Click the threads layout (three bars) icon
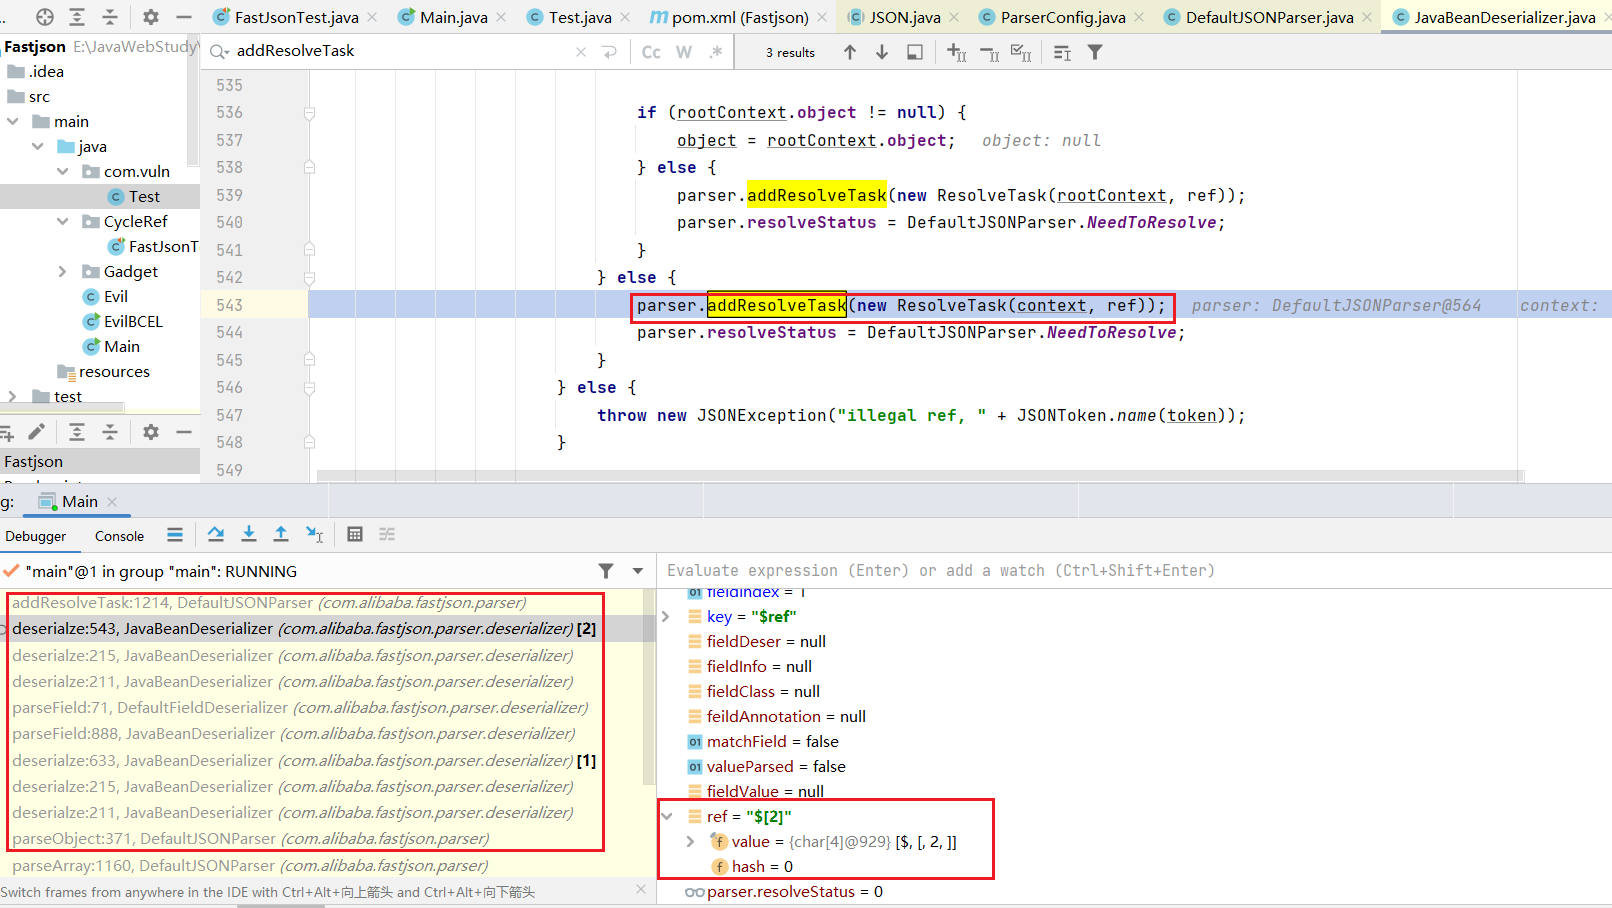Image resolution: width=1612 pixels, height=908 pixels. point(175,534)
